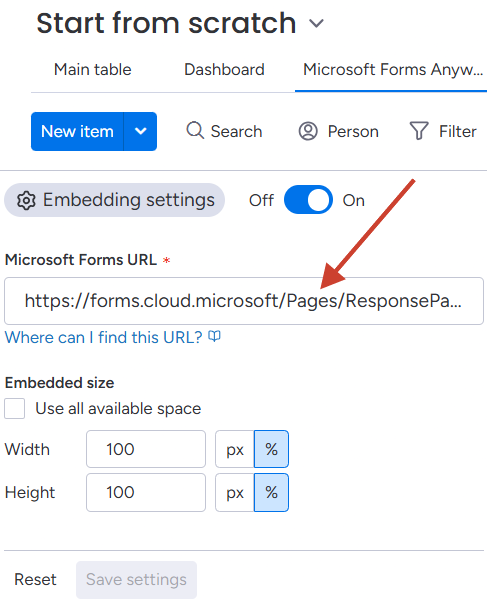Toggle the embedding Off/On switch
Screen dimensions: 487x611
[308, 200]
